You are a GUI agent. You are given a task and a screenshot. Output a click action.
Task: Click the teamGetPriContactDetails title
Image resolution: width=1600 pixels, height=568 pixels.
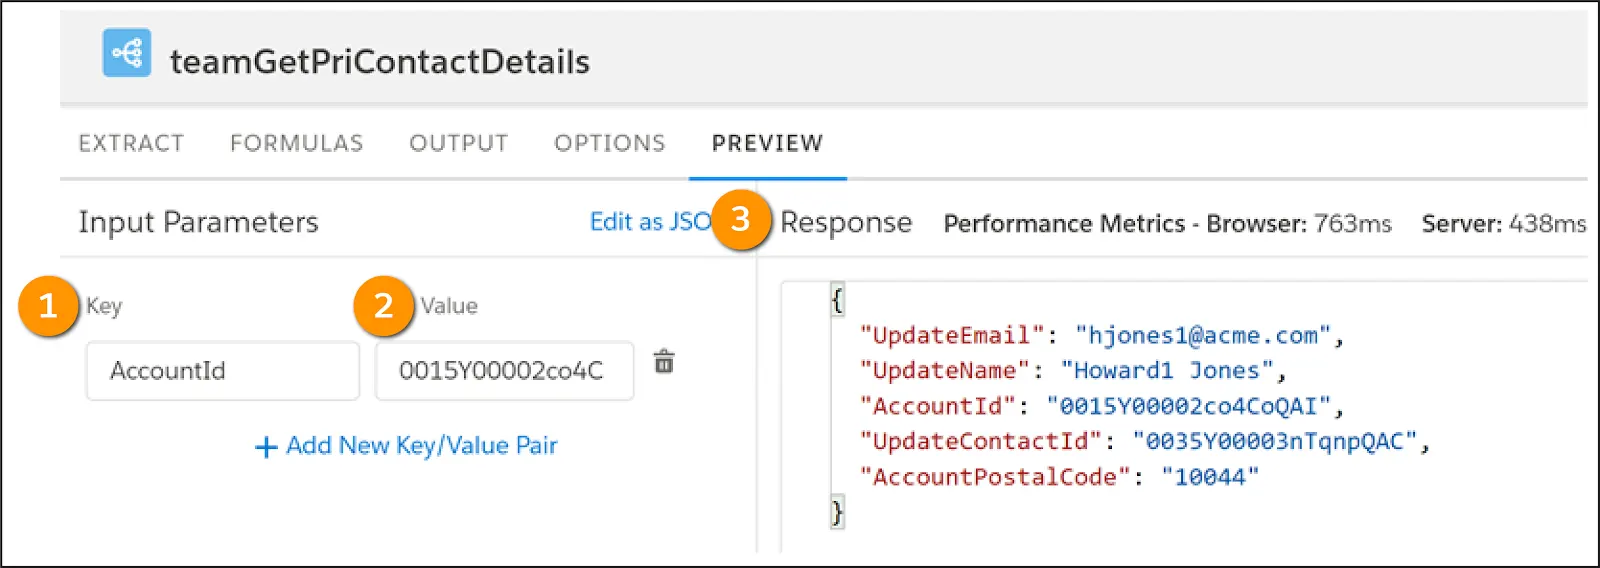pyautogui.click(x=380, y=61)
